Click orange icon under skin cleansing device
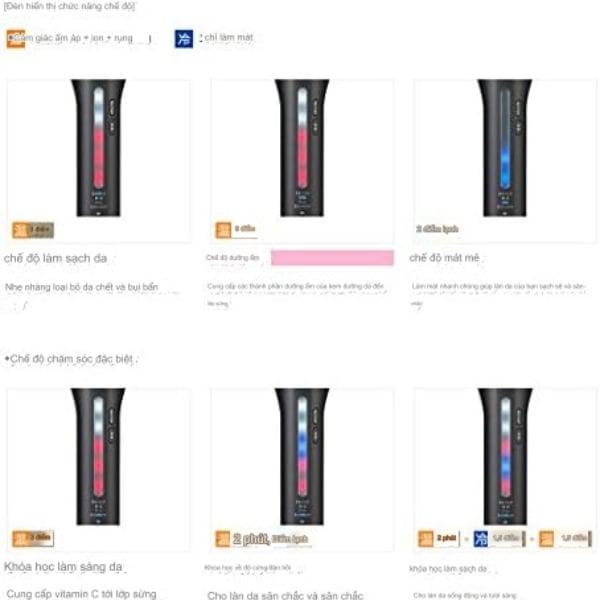This screenshot has width=600, height=600. pos(20,230)
